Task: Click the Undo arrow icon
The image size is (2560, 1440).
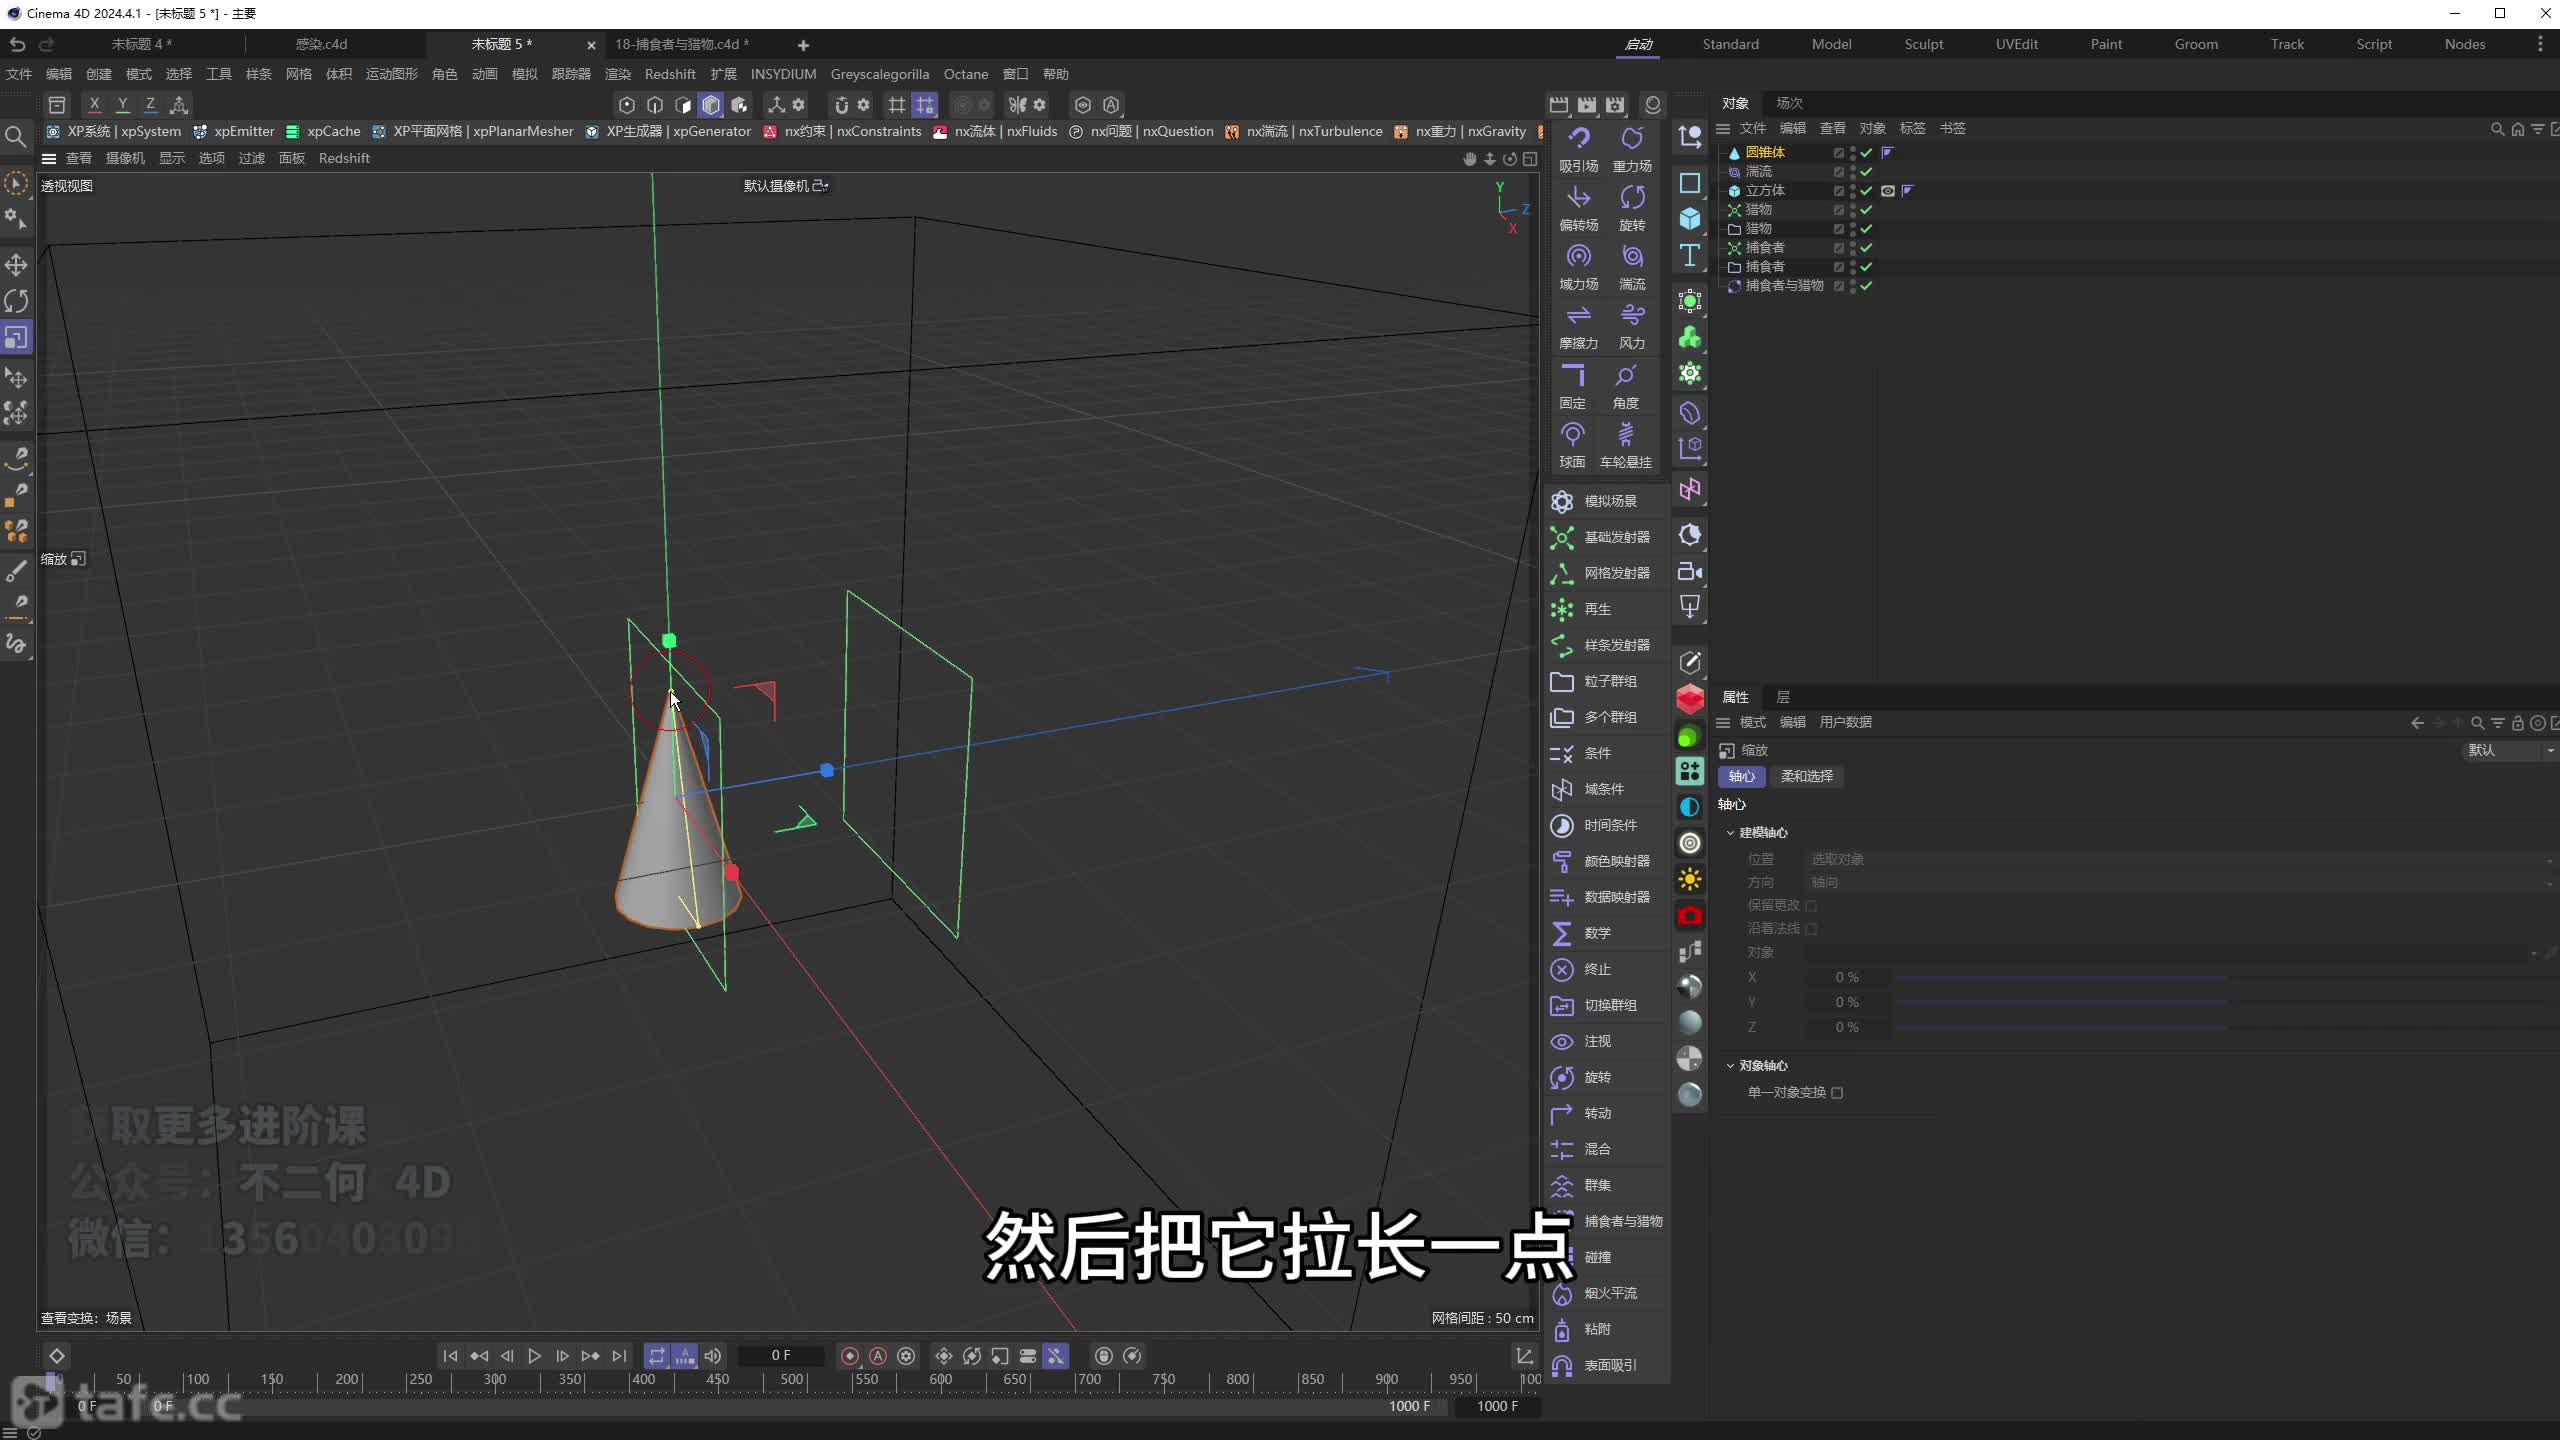Action: (17, 44)
